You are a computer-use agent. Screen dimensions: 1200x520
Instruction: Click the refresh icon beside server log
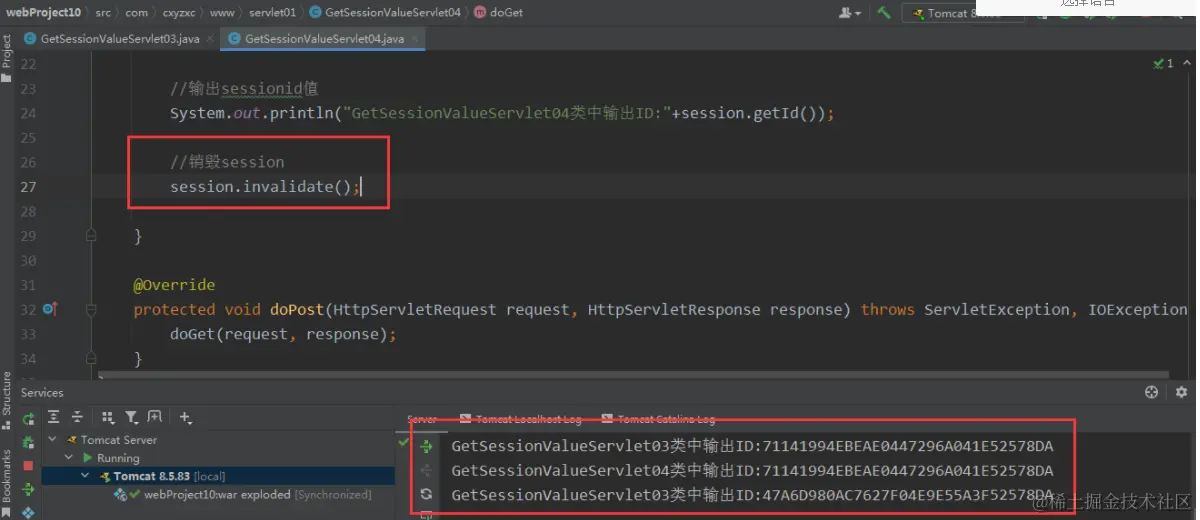(427, 494)
